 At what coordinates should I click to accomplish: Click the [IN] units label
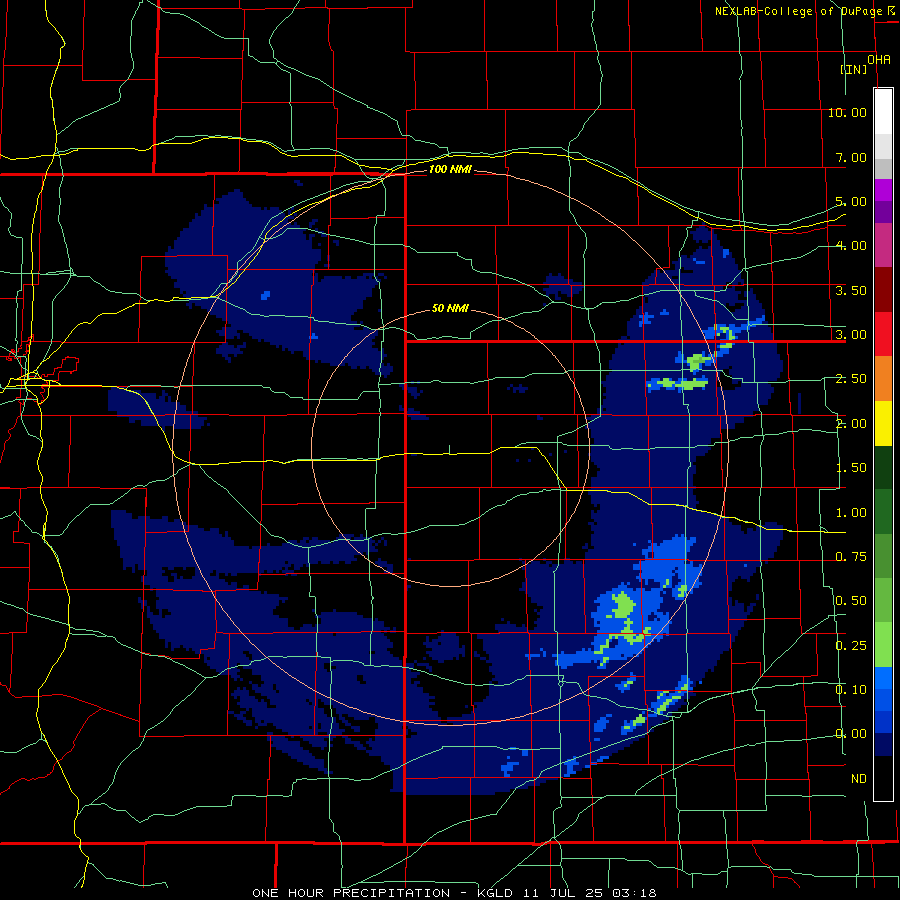(x=854, y=69)
